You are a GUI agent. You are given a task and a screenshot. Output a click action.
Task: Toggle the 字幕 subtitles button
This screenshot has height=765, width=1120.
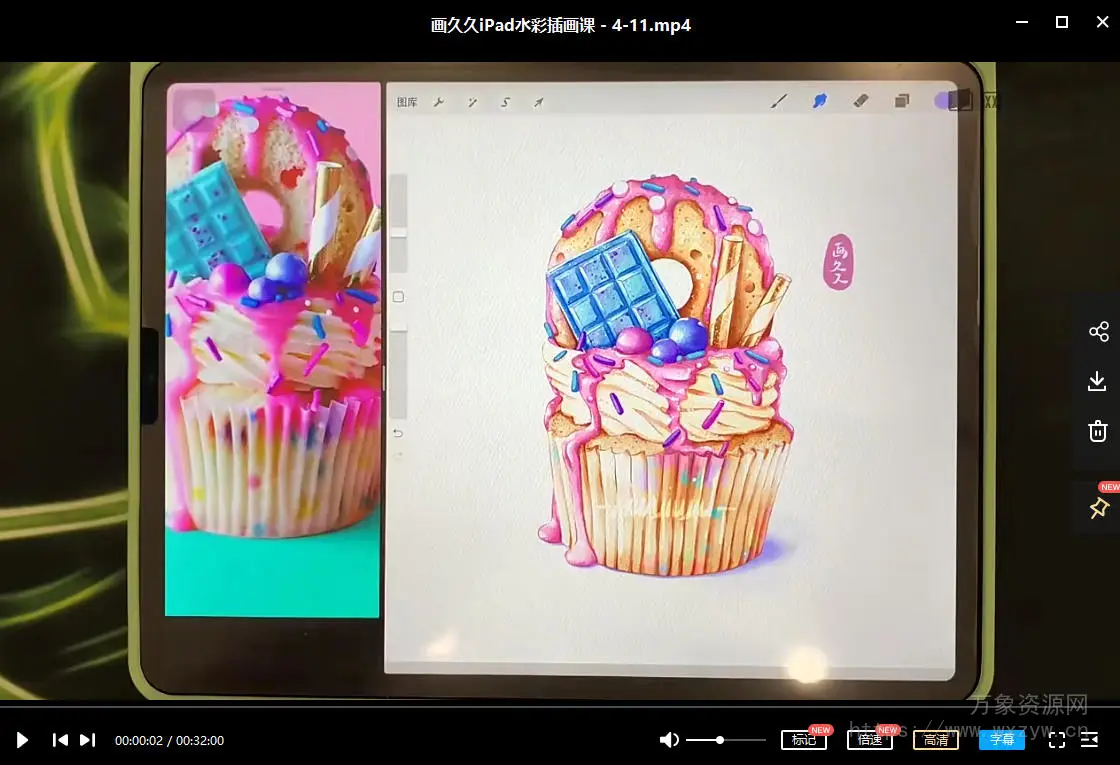point(1002,740)
